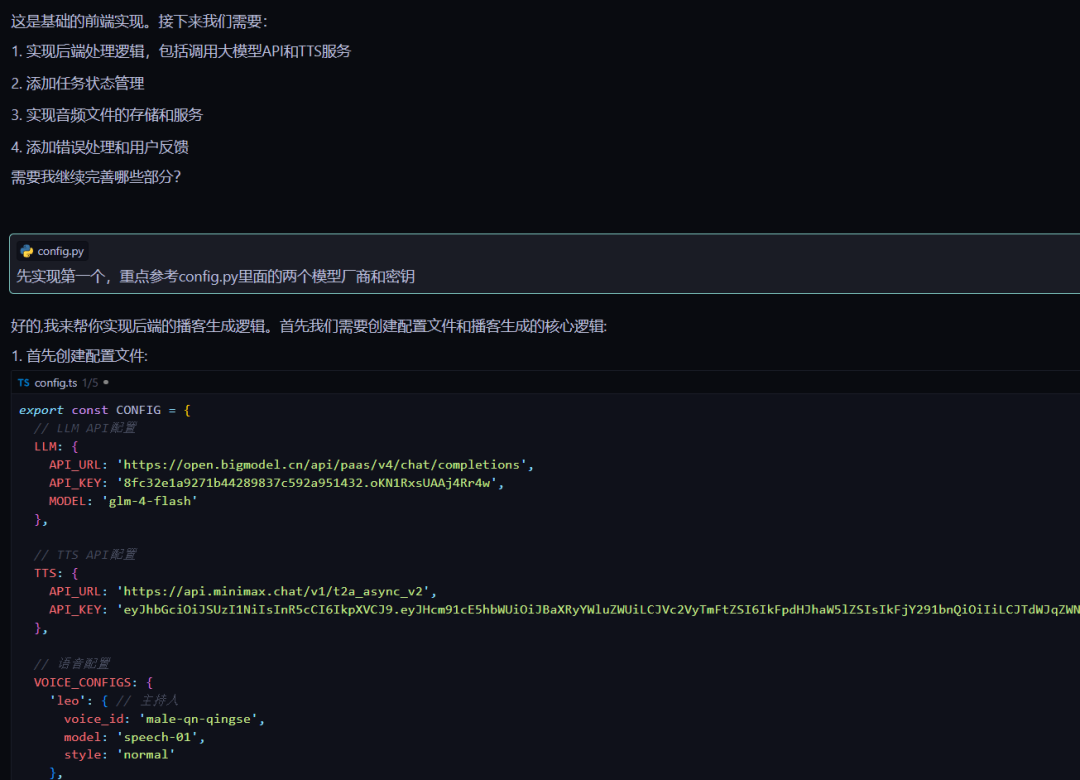This screenshot has width=1080, height=780.
Task: Click the 'male-qn-qingse' voice_id value
Action: coord(201,719)
